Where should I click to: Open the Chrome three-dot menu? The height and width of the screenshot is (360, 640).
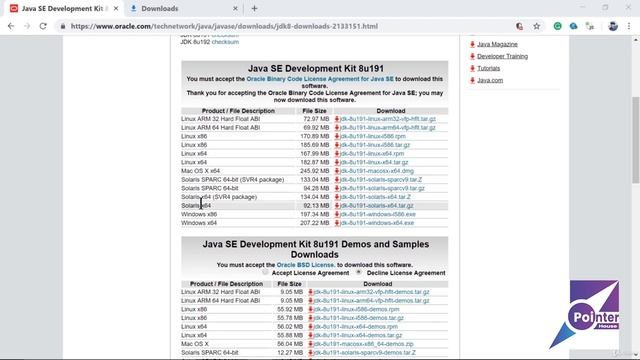(629, 26)
